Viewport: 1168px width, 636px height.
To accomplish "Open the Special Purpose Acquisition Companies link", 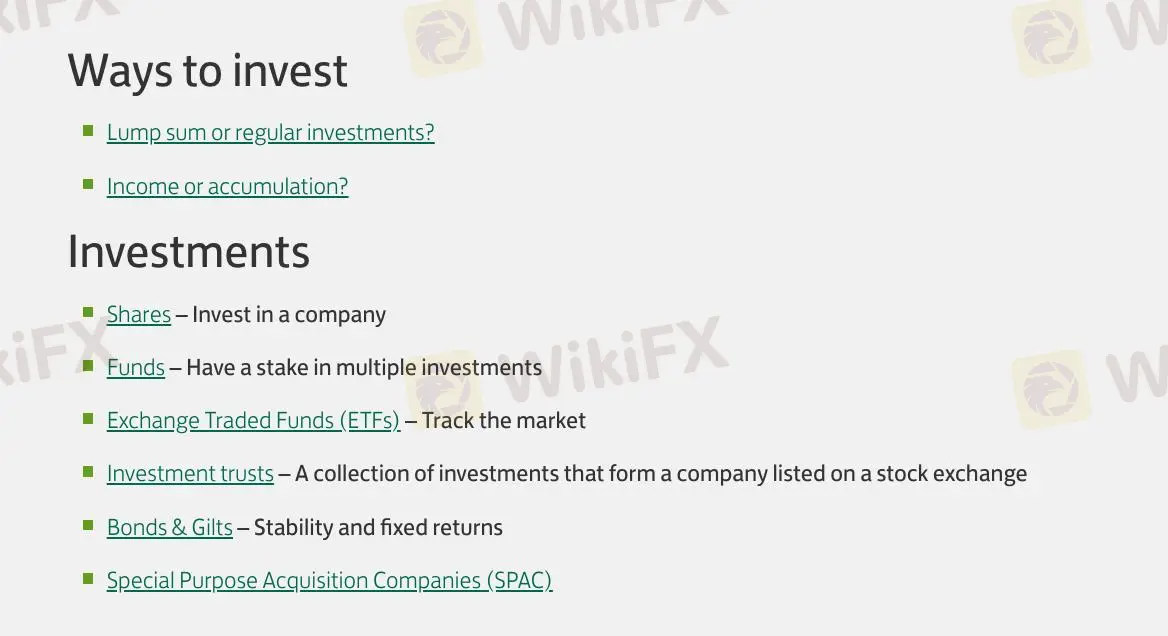I will coord(329,580).
